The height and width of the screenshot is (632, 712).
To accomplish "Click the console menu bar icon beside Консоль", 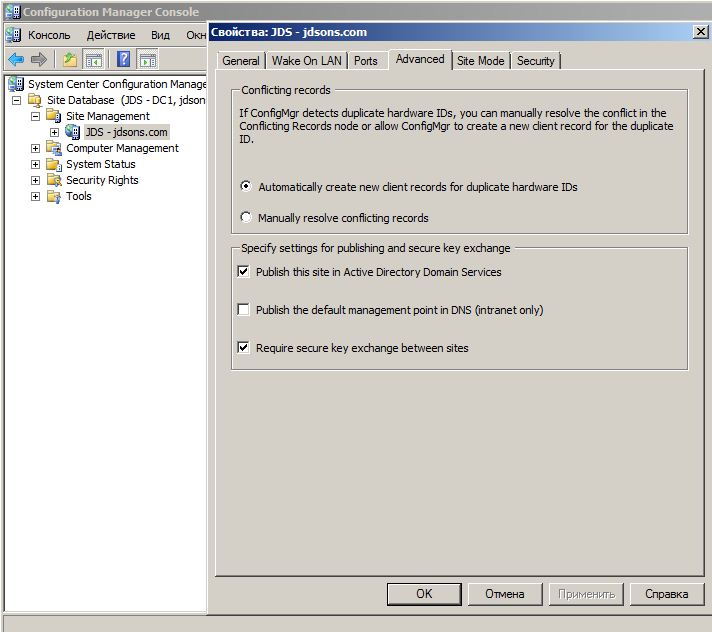I will click(x=14, y=35).
